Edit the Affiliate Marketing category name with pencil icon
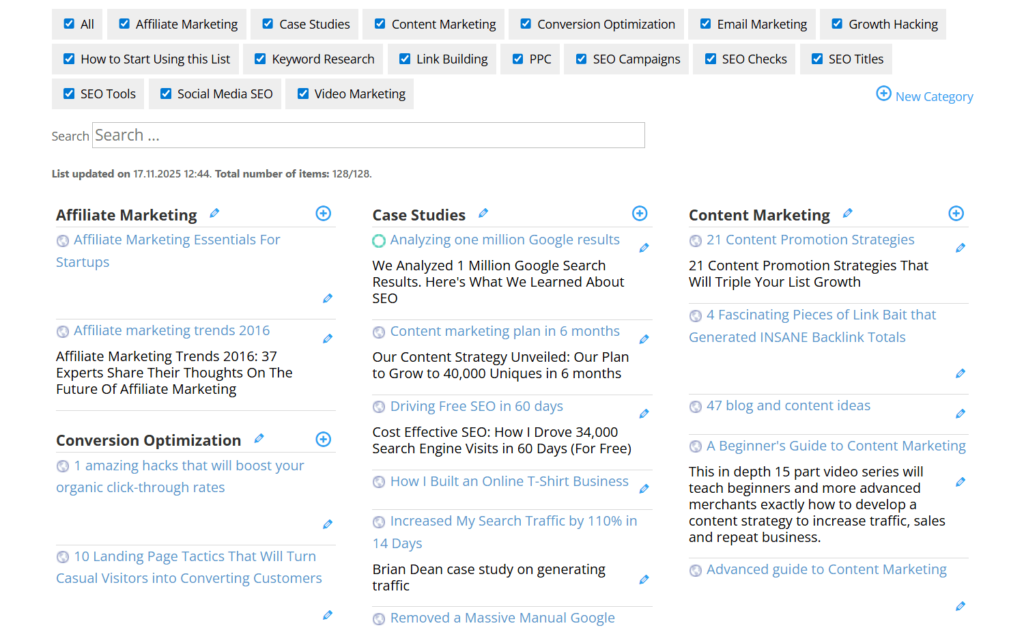 point(213,213)
